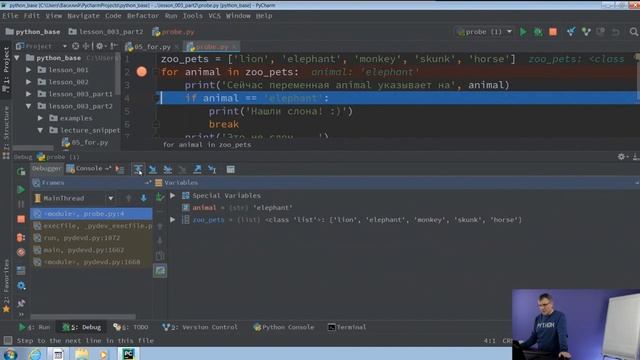Open Evaluate Expression calculator icon

pos(231,169)
